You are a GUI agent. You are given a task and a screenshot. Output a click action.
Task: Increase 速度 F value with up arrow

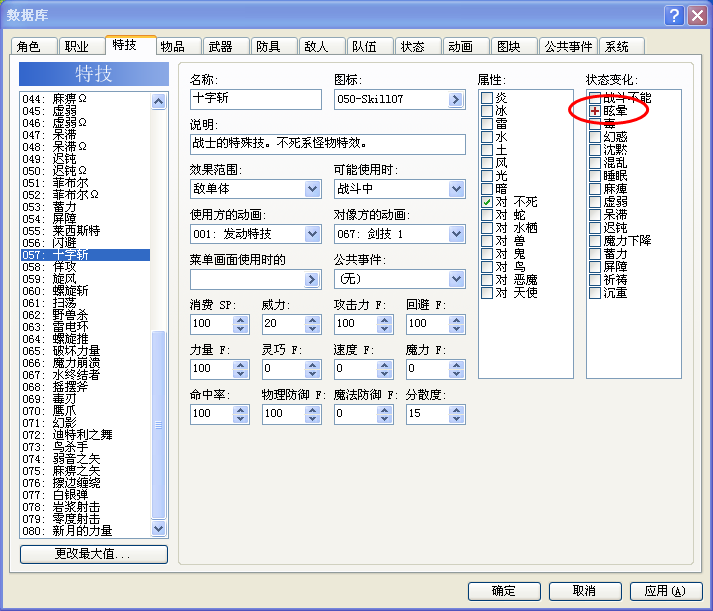(385, 365)
